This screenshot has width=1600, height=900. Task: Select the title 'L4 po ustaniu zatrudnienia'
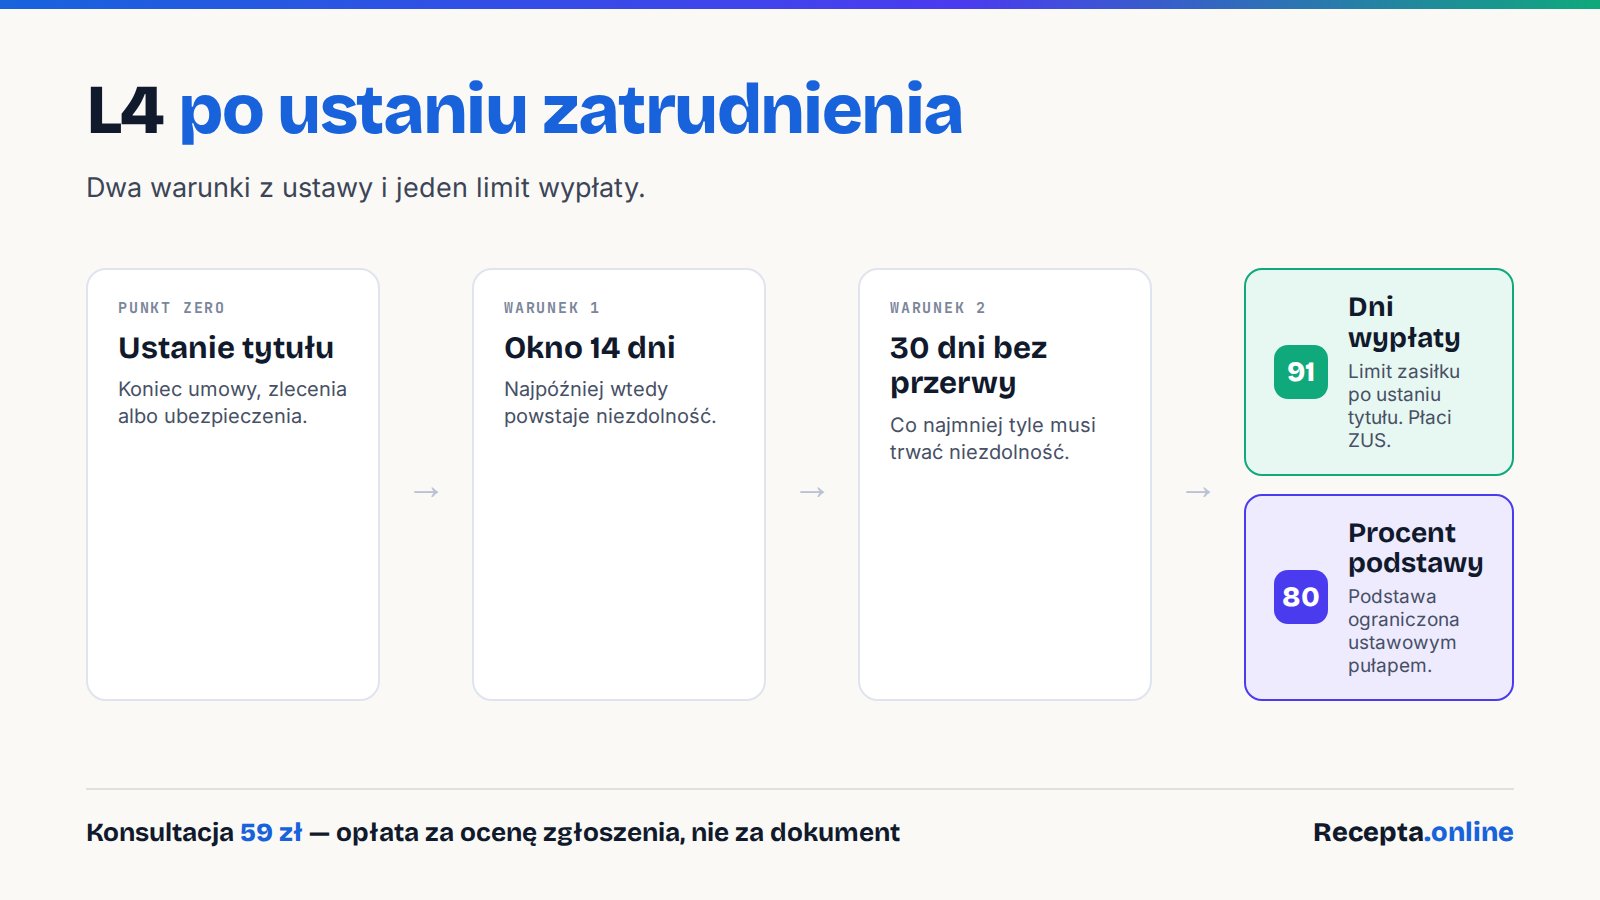click(x=525, y=110)
